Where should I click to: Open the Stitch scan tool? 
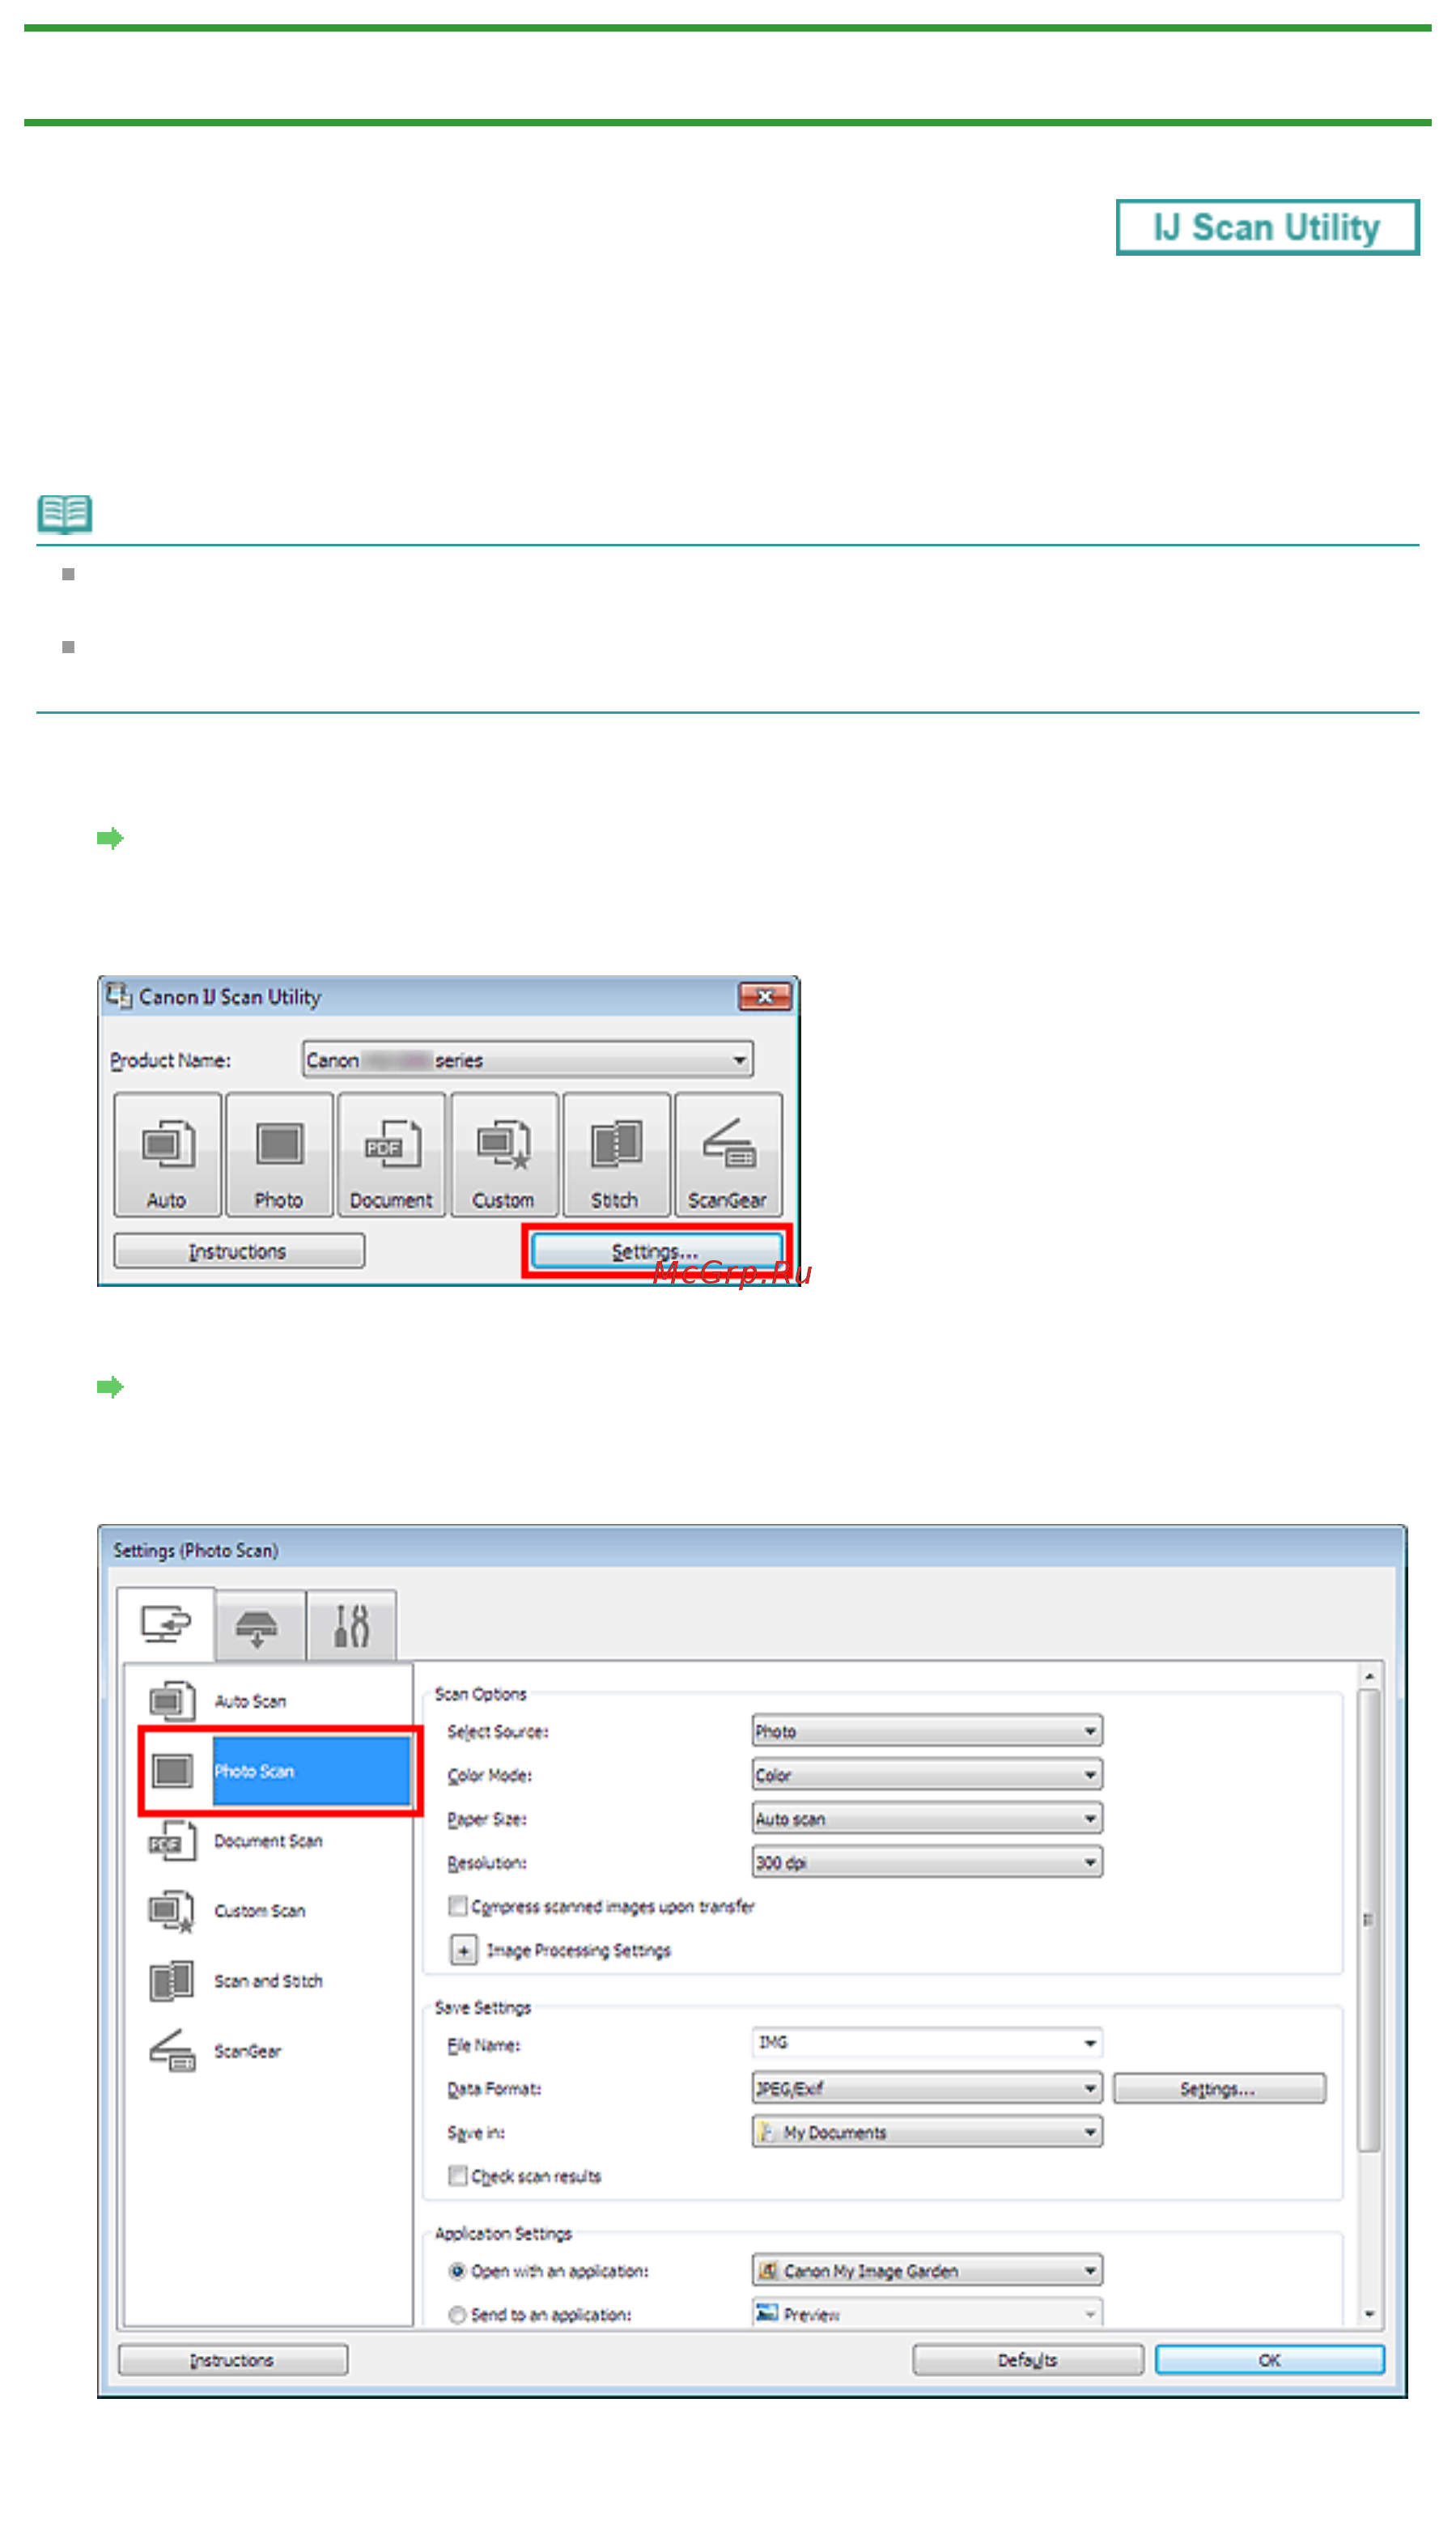[616, 1155]
